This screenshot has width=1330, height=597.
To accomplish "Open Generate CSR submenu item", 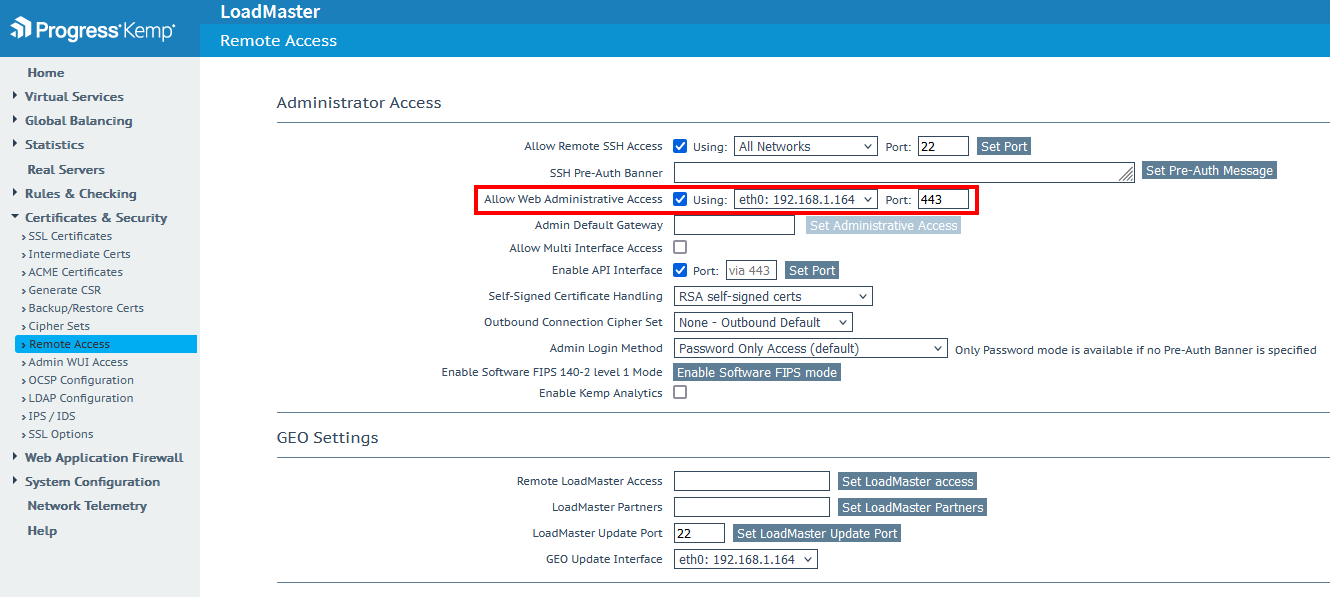I will click(64, 290).
